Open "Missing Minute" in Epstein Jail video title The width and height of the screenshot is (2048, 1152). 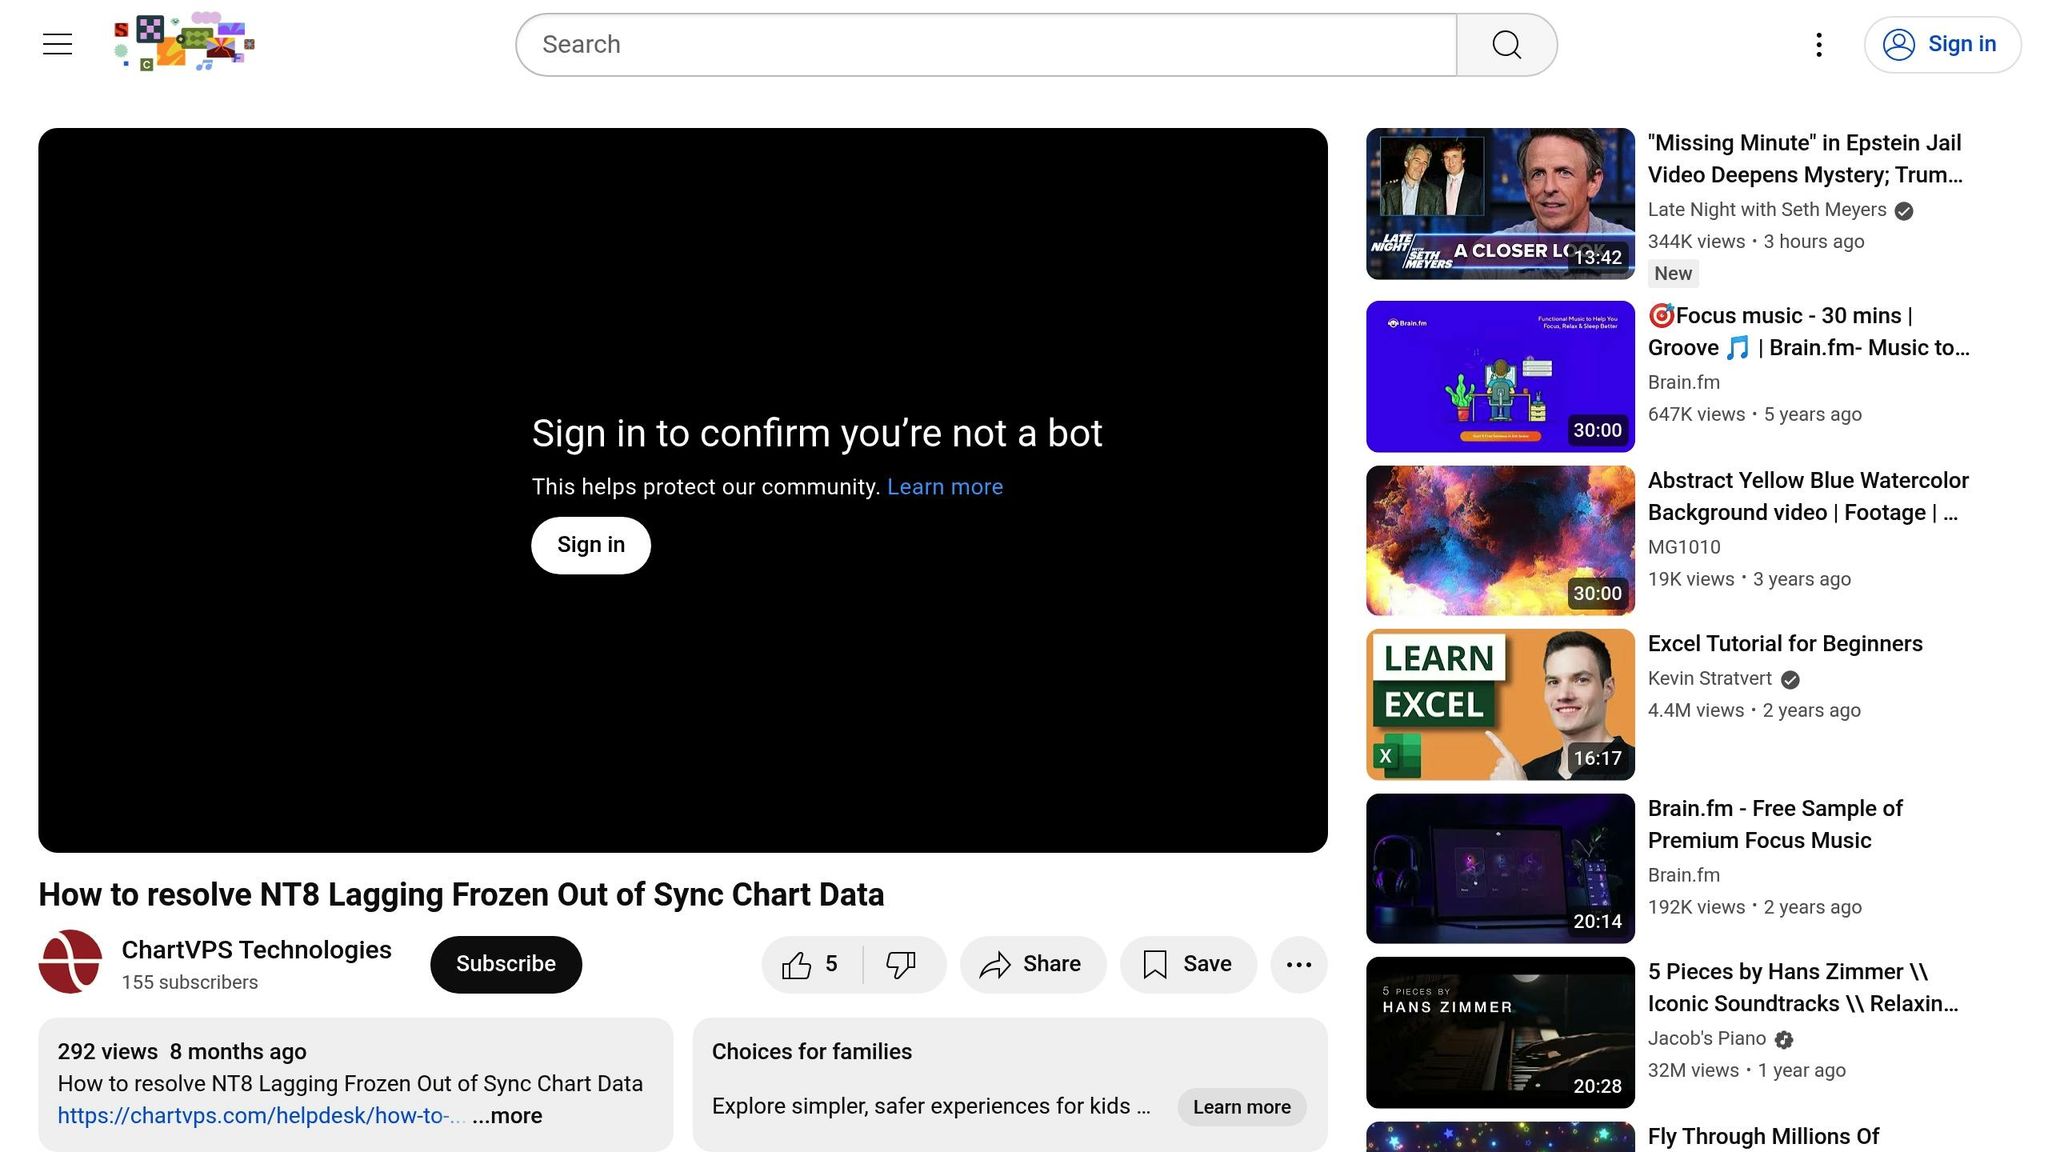click(1805, 159)
